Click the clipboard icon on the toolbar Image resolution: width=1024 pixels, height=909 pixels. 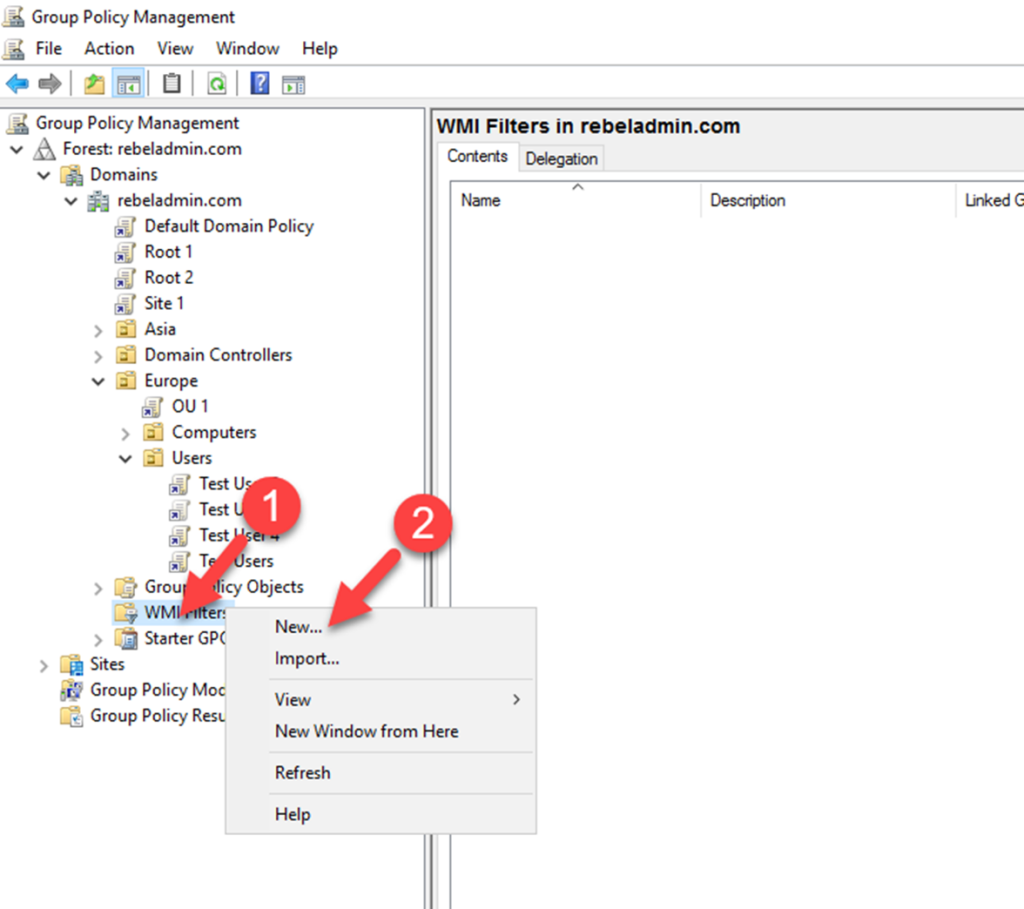point(170,83)
